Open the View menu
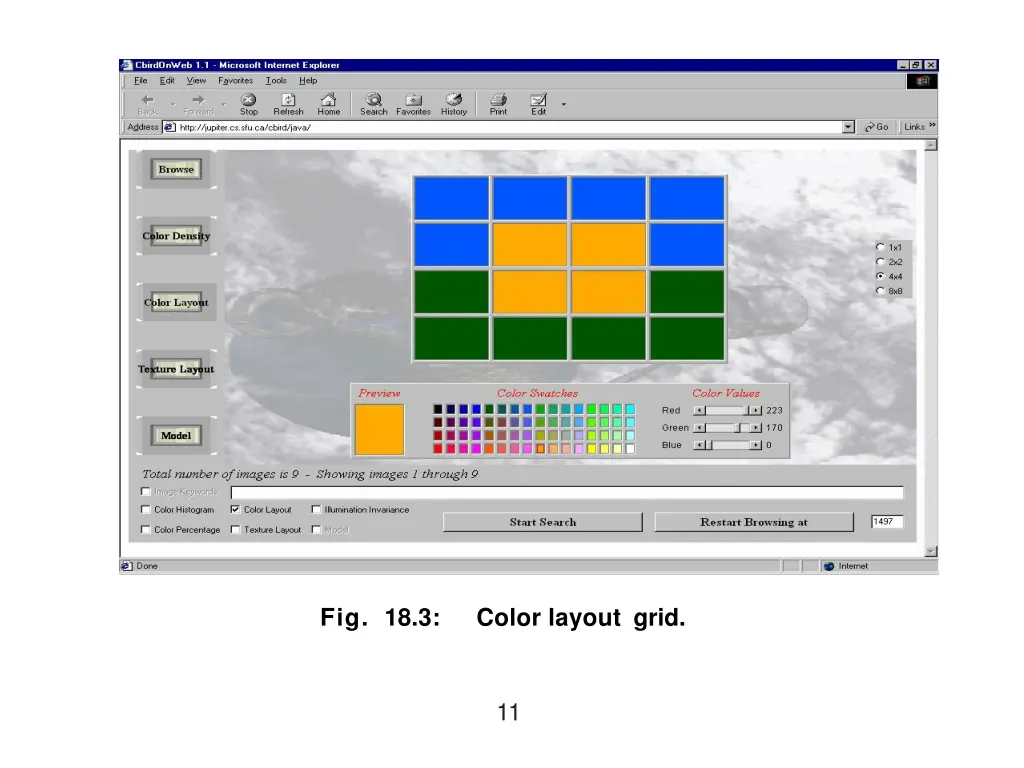The height and width of the screenshot is (768, 1024). click(x=196, y=80)
